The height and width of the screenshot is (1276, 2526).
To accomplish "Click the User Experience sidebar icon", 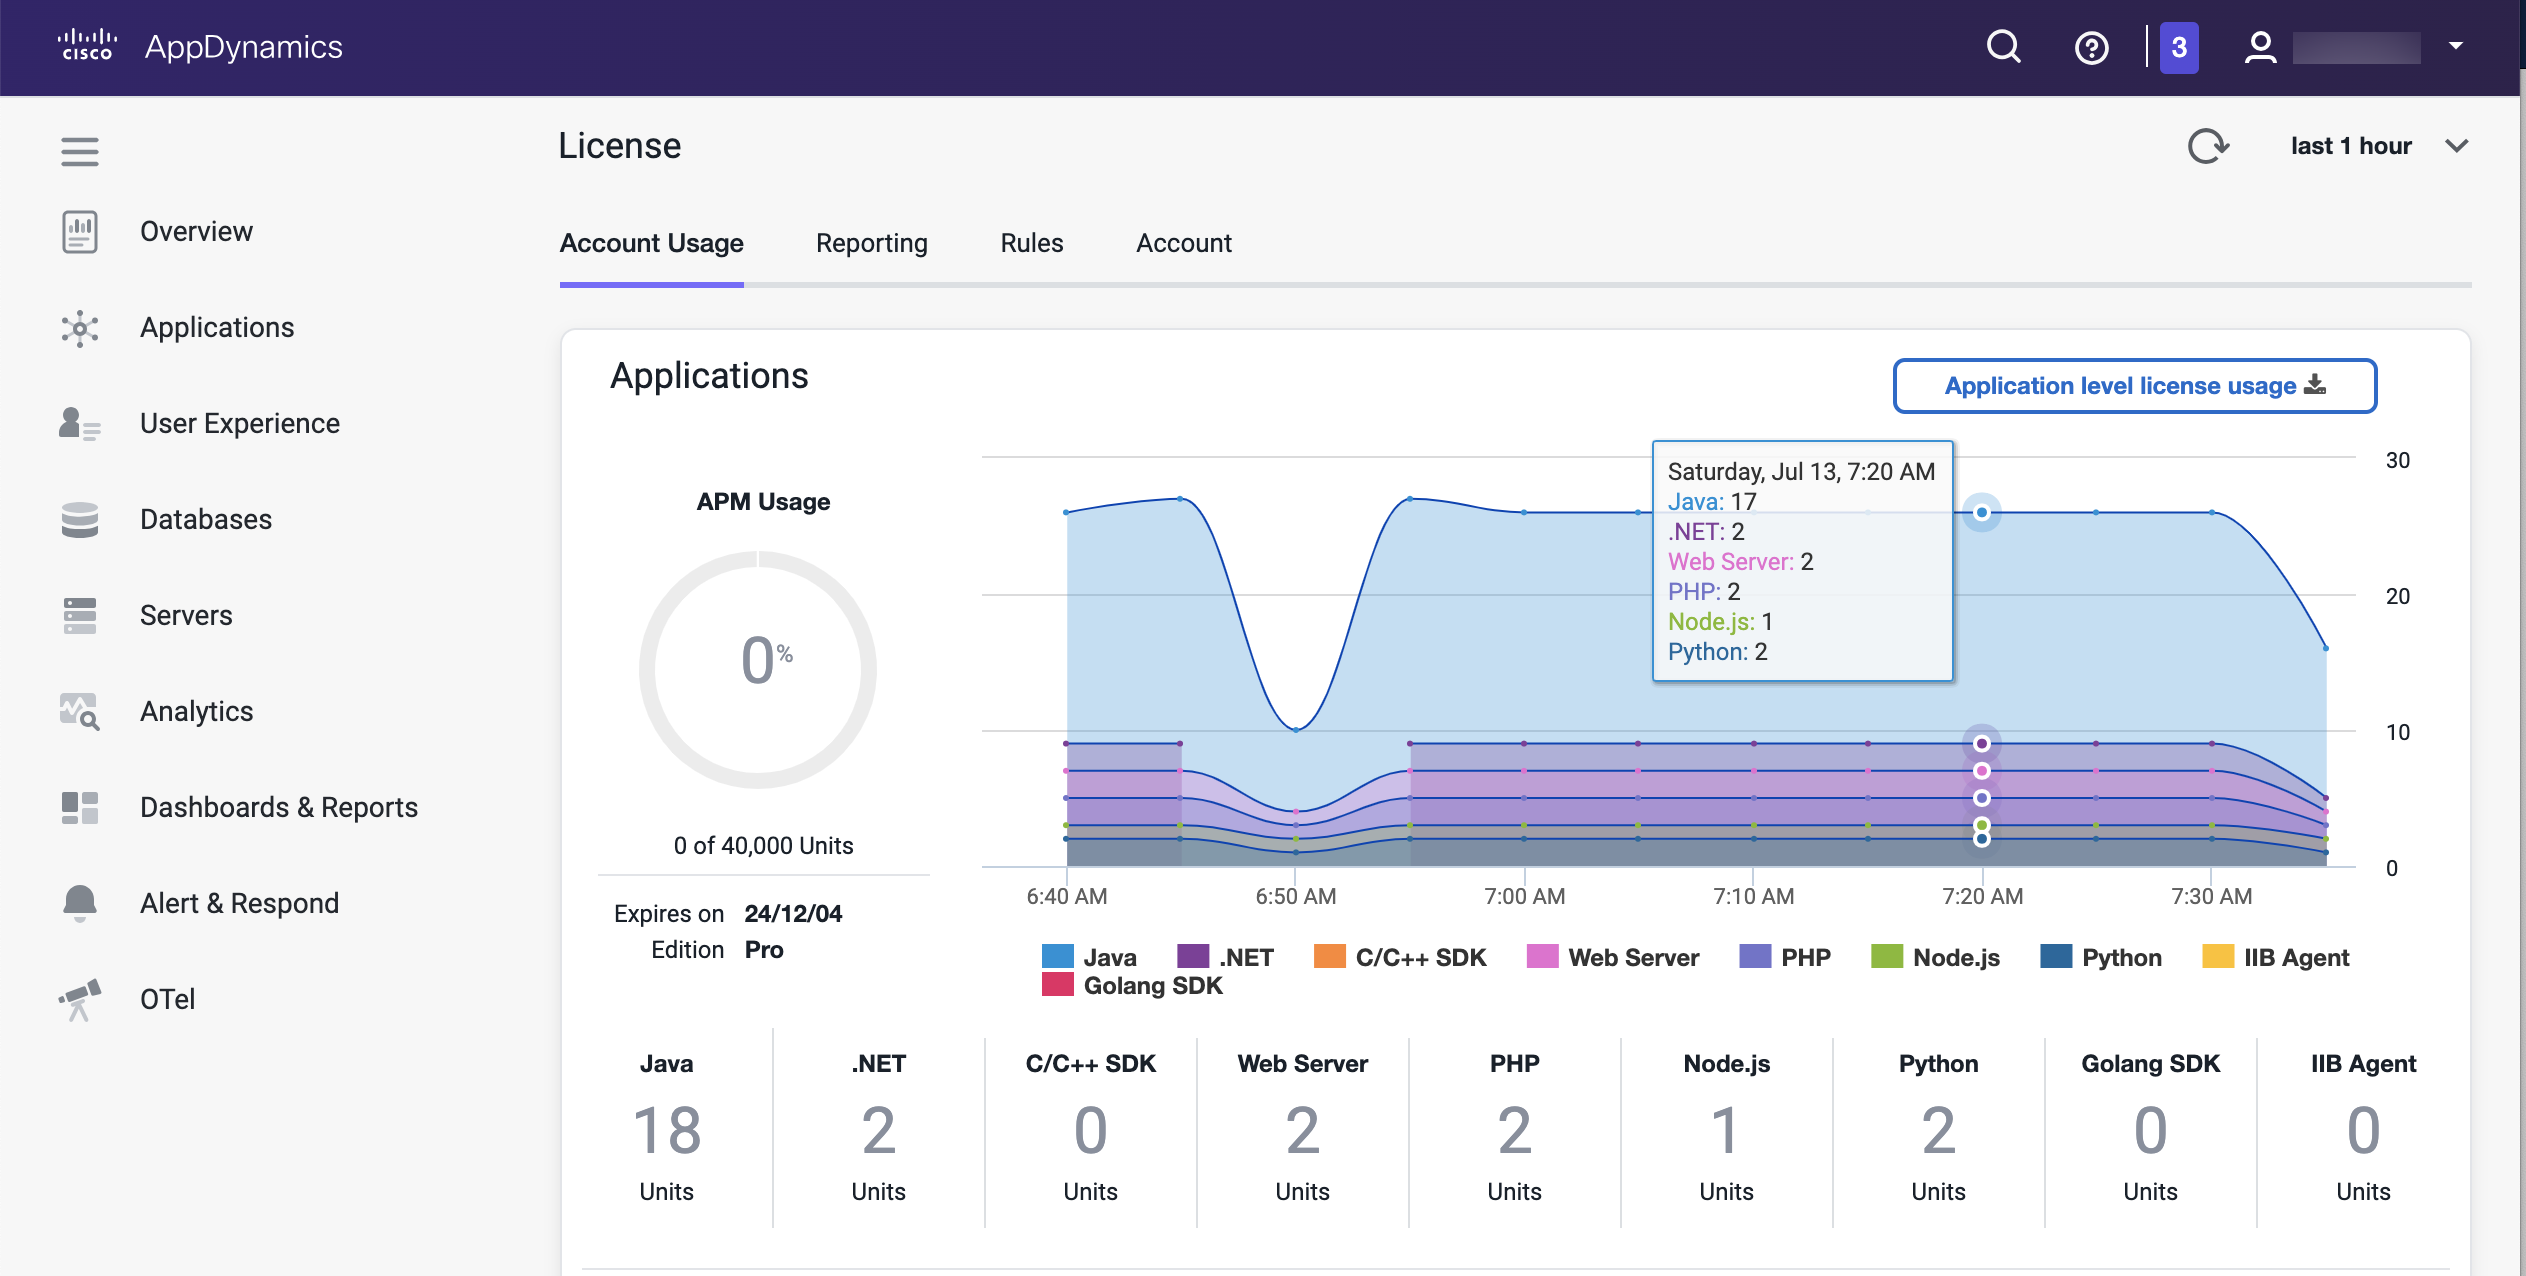I will point(80,424).
